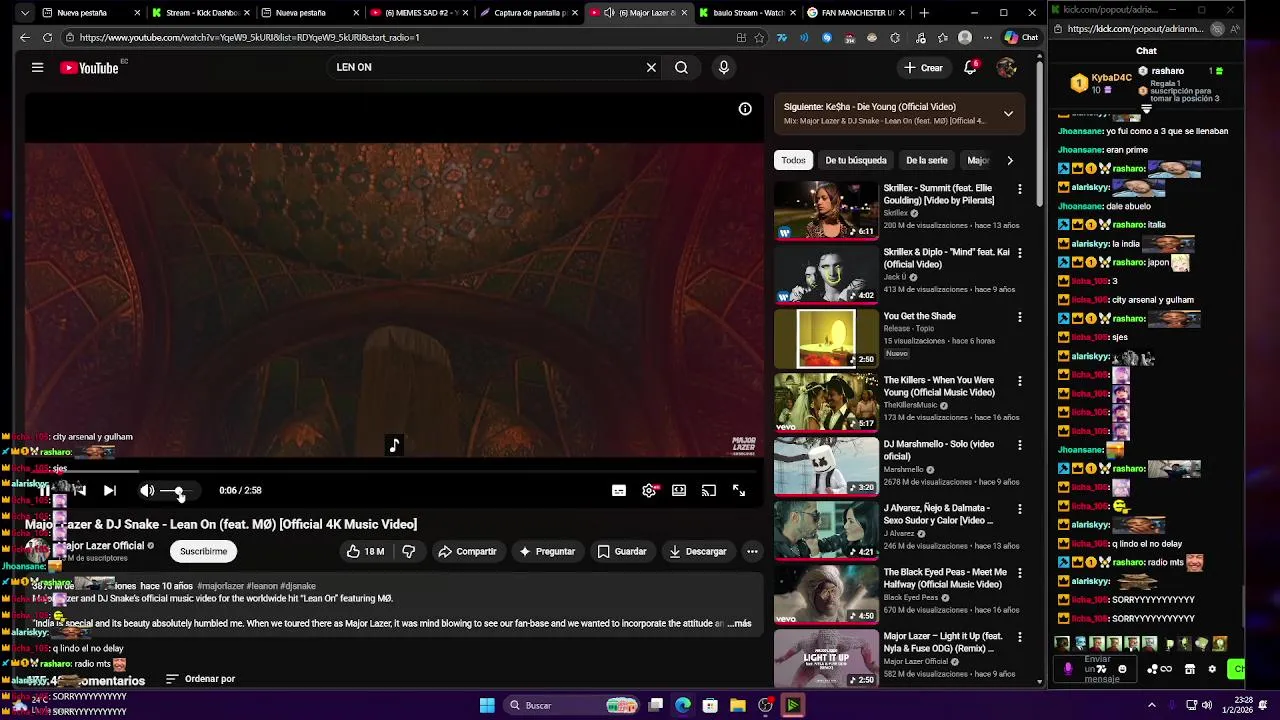Open emoji picker in Kick chat
This screenshot has height=720, width=1280.
[1122, 669]
